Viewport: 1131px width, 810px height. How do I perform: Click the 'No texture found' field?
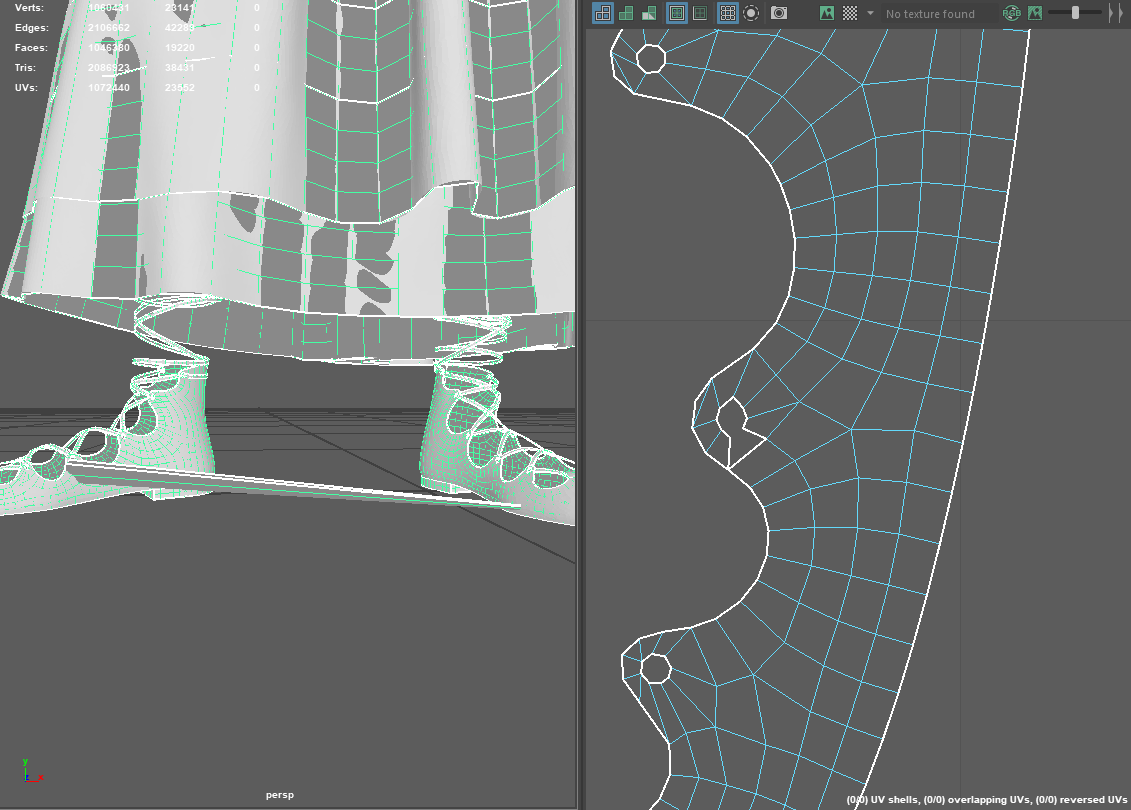[x=935, y=14]
